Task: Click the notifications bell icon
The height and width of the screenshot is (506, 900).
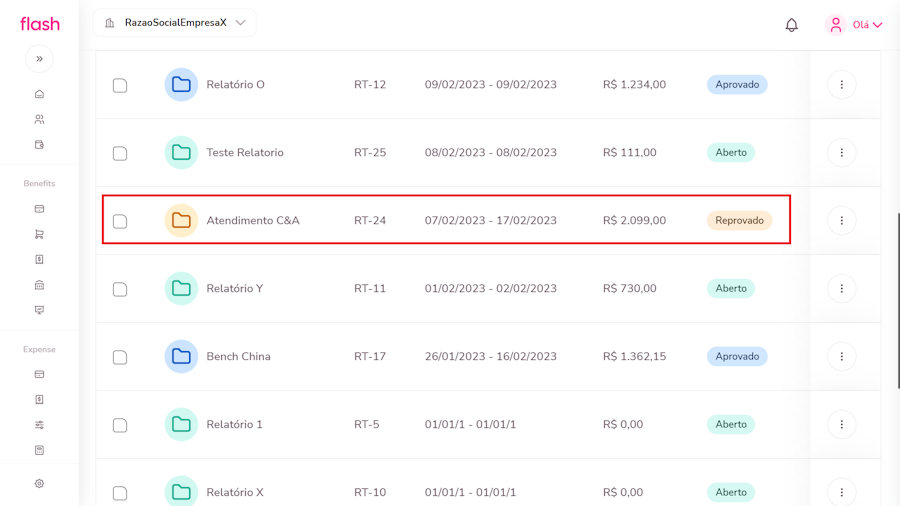Action: 791,25
